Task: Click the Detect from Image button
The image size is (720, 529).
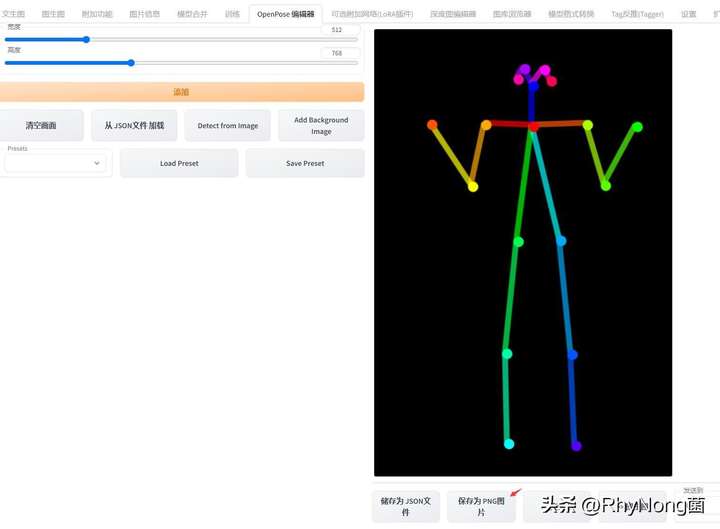Action: pyautogui.click(x=228, y=125)
